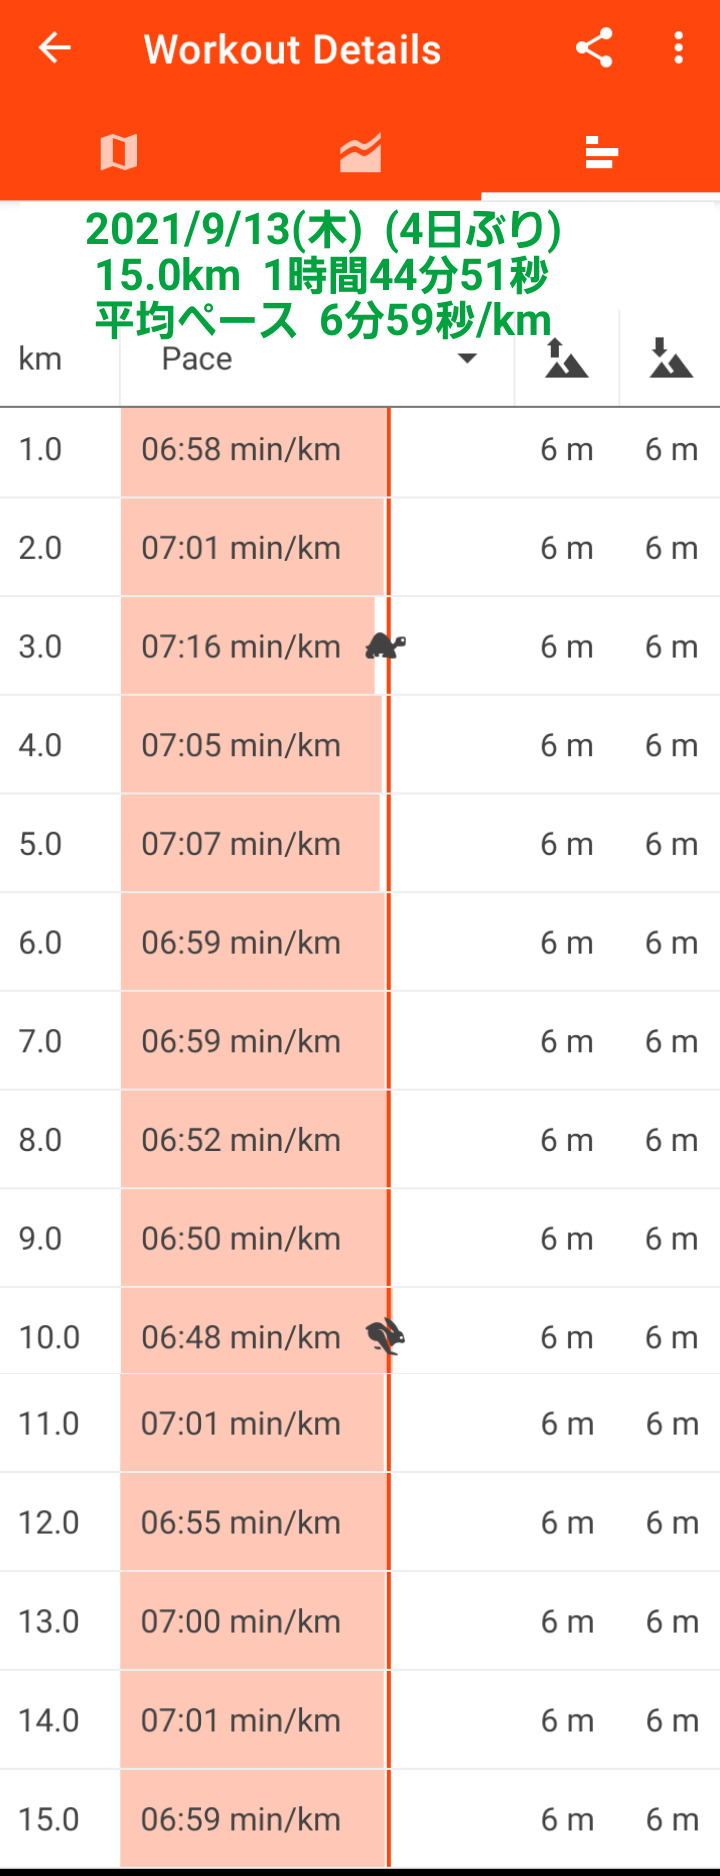Switch to the map tab

(x=119, y=152)
